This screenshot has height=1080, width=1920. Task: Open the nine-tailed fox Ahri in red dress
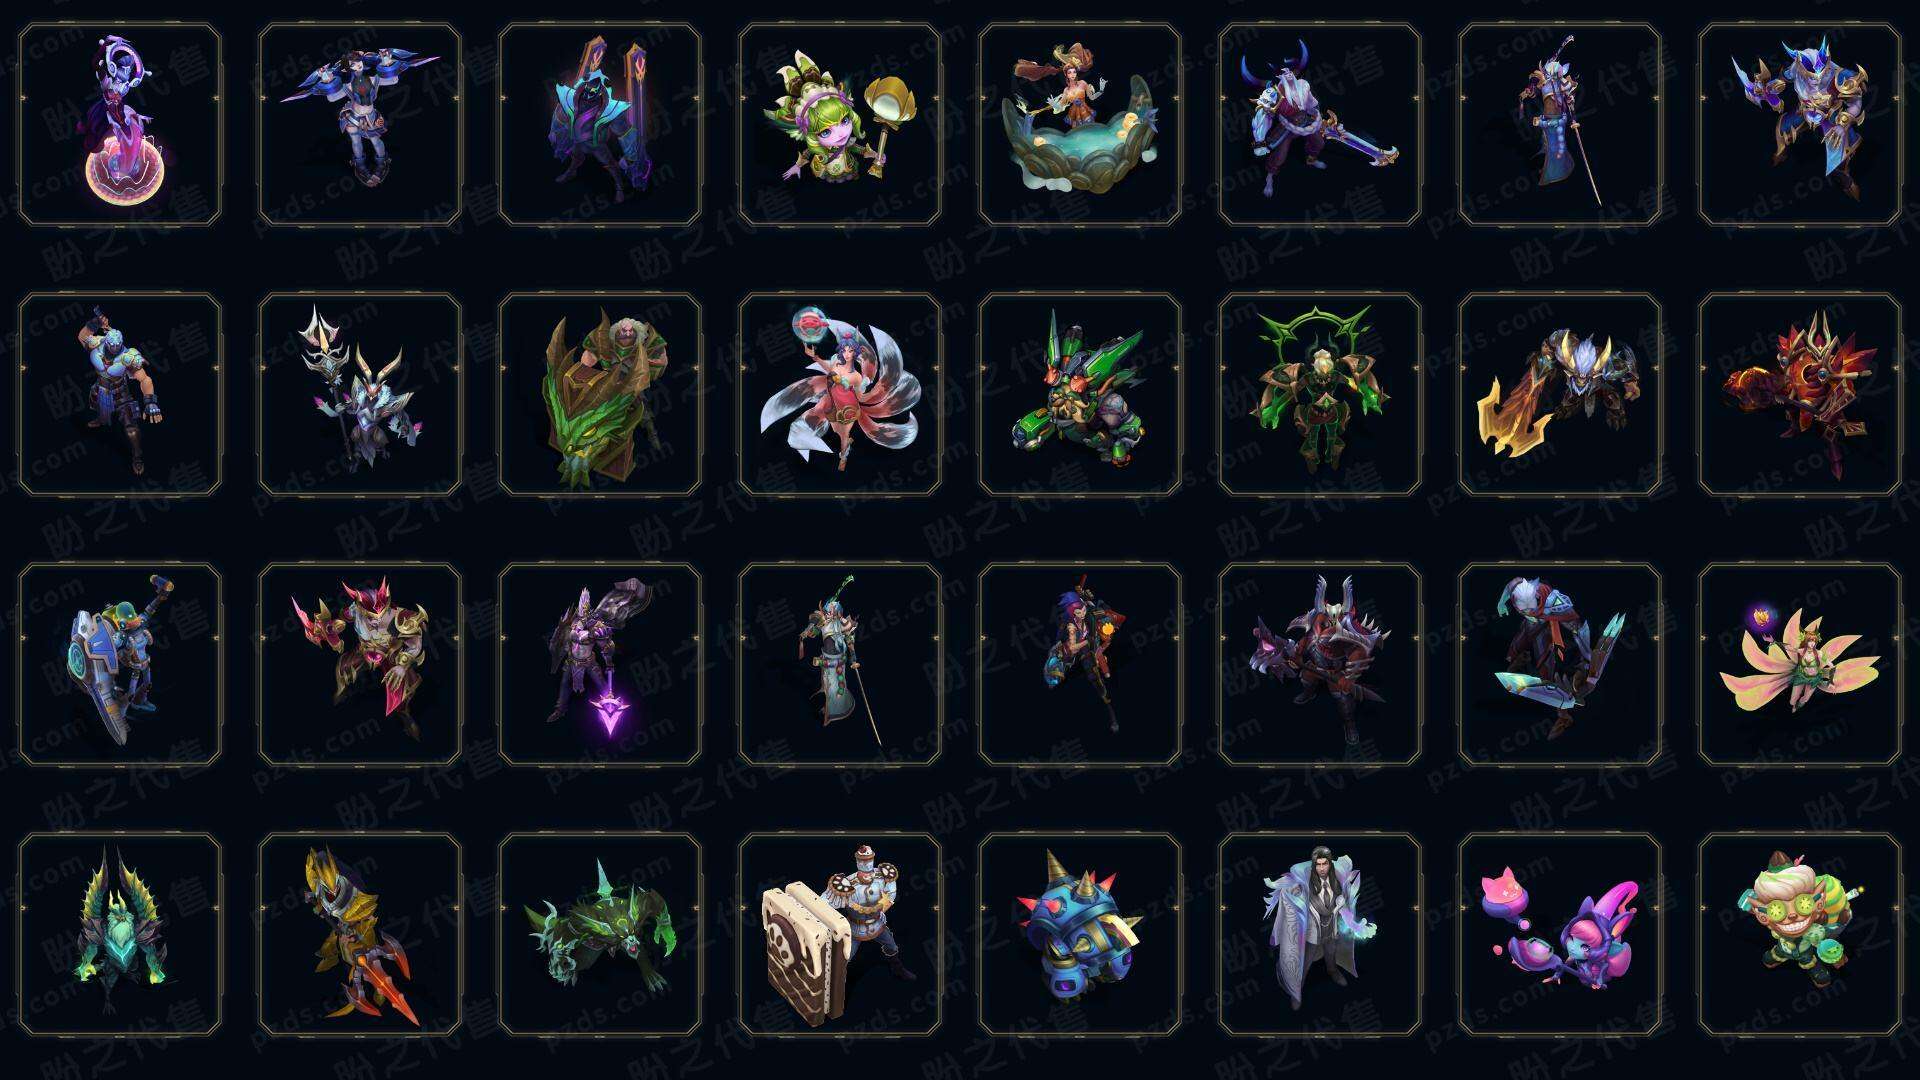[840, 394]
